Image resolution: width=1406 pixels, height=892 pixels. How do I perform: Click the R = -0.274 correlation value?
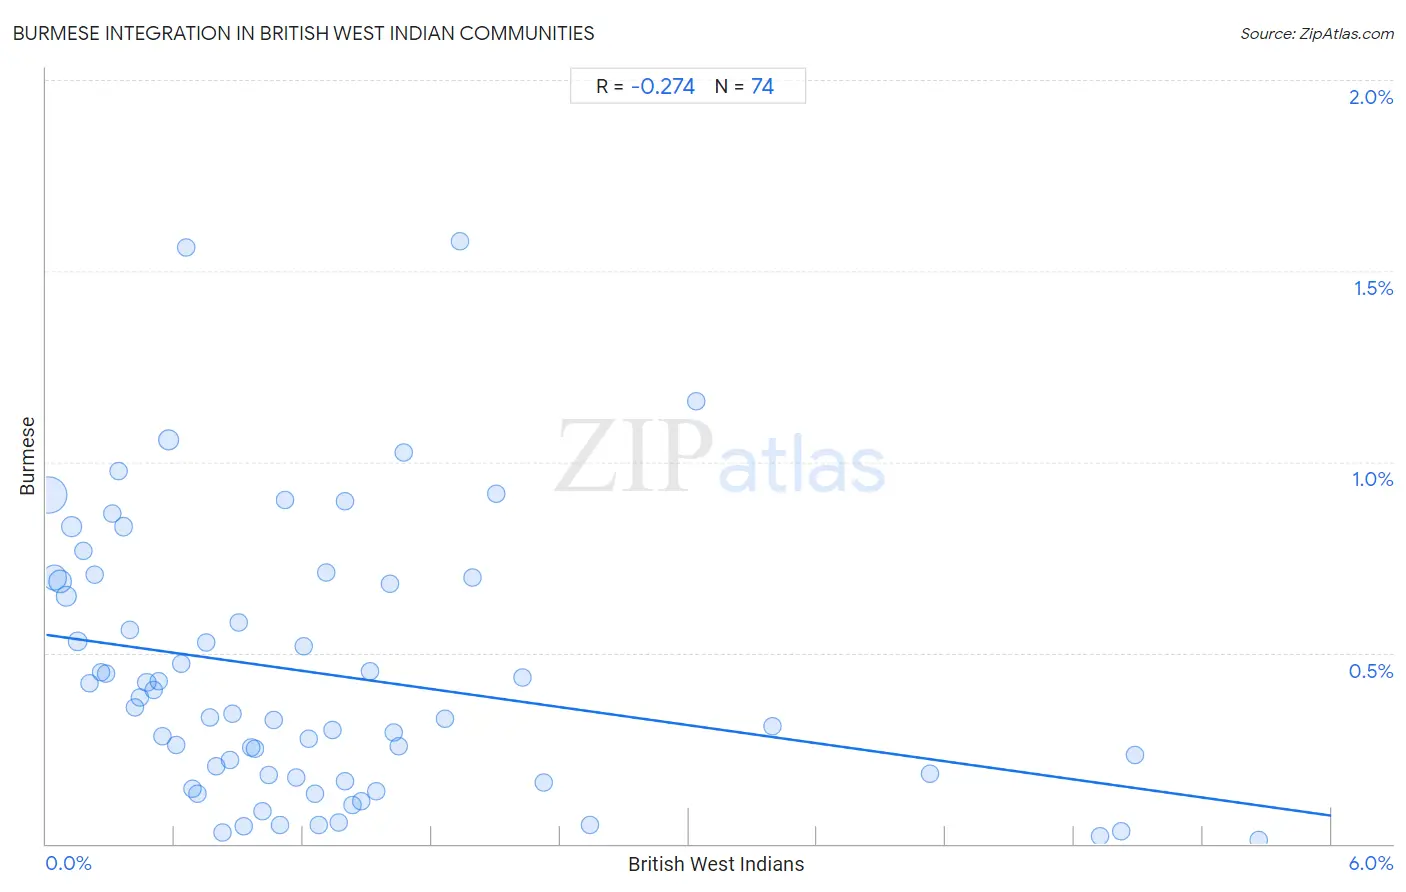(645, 86)
